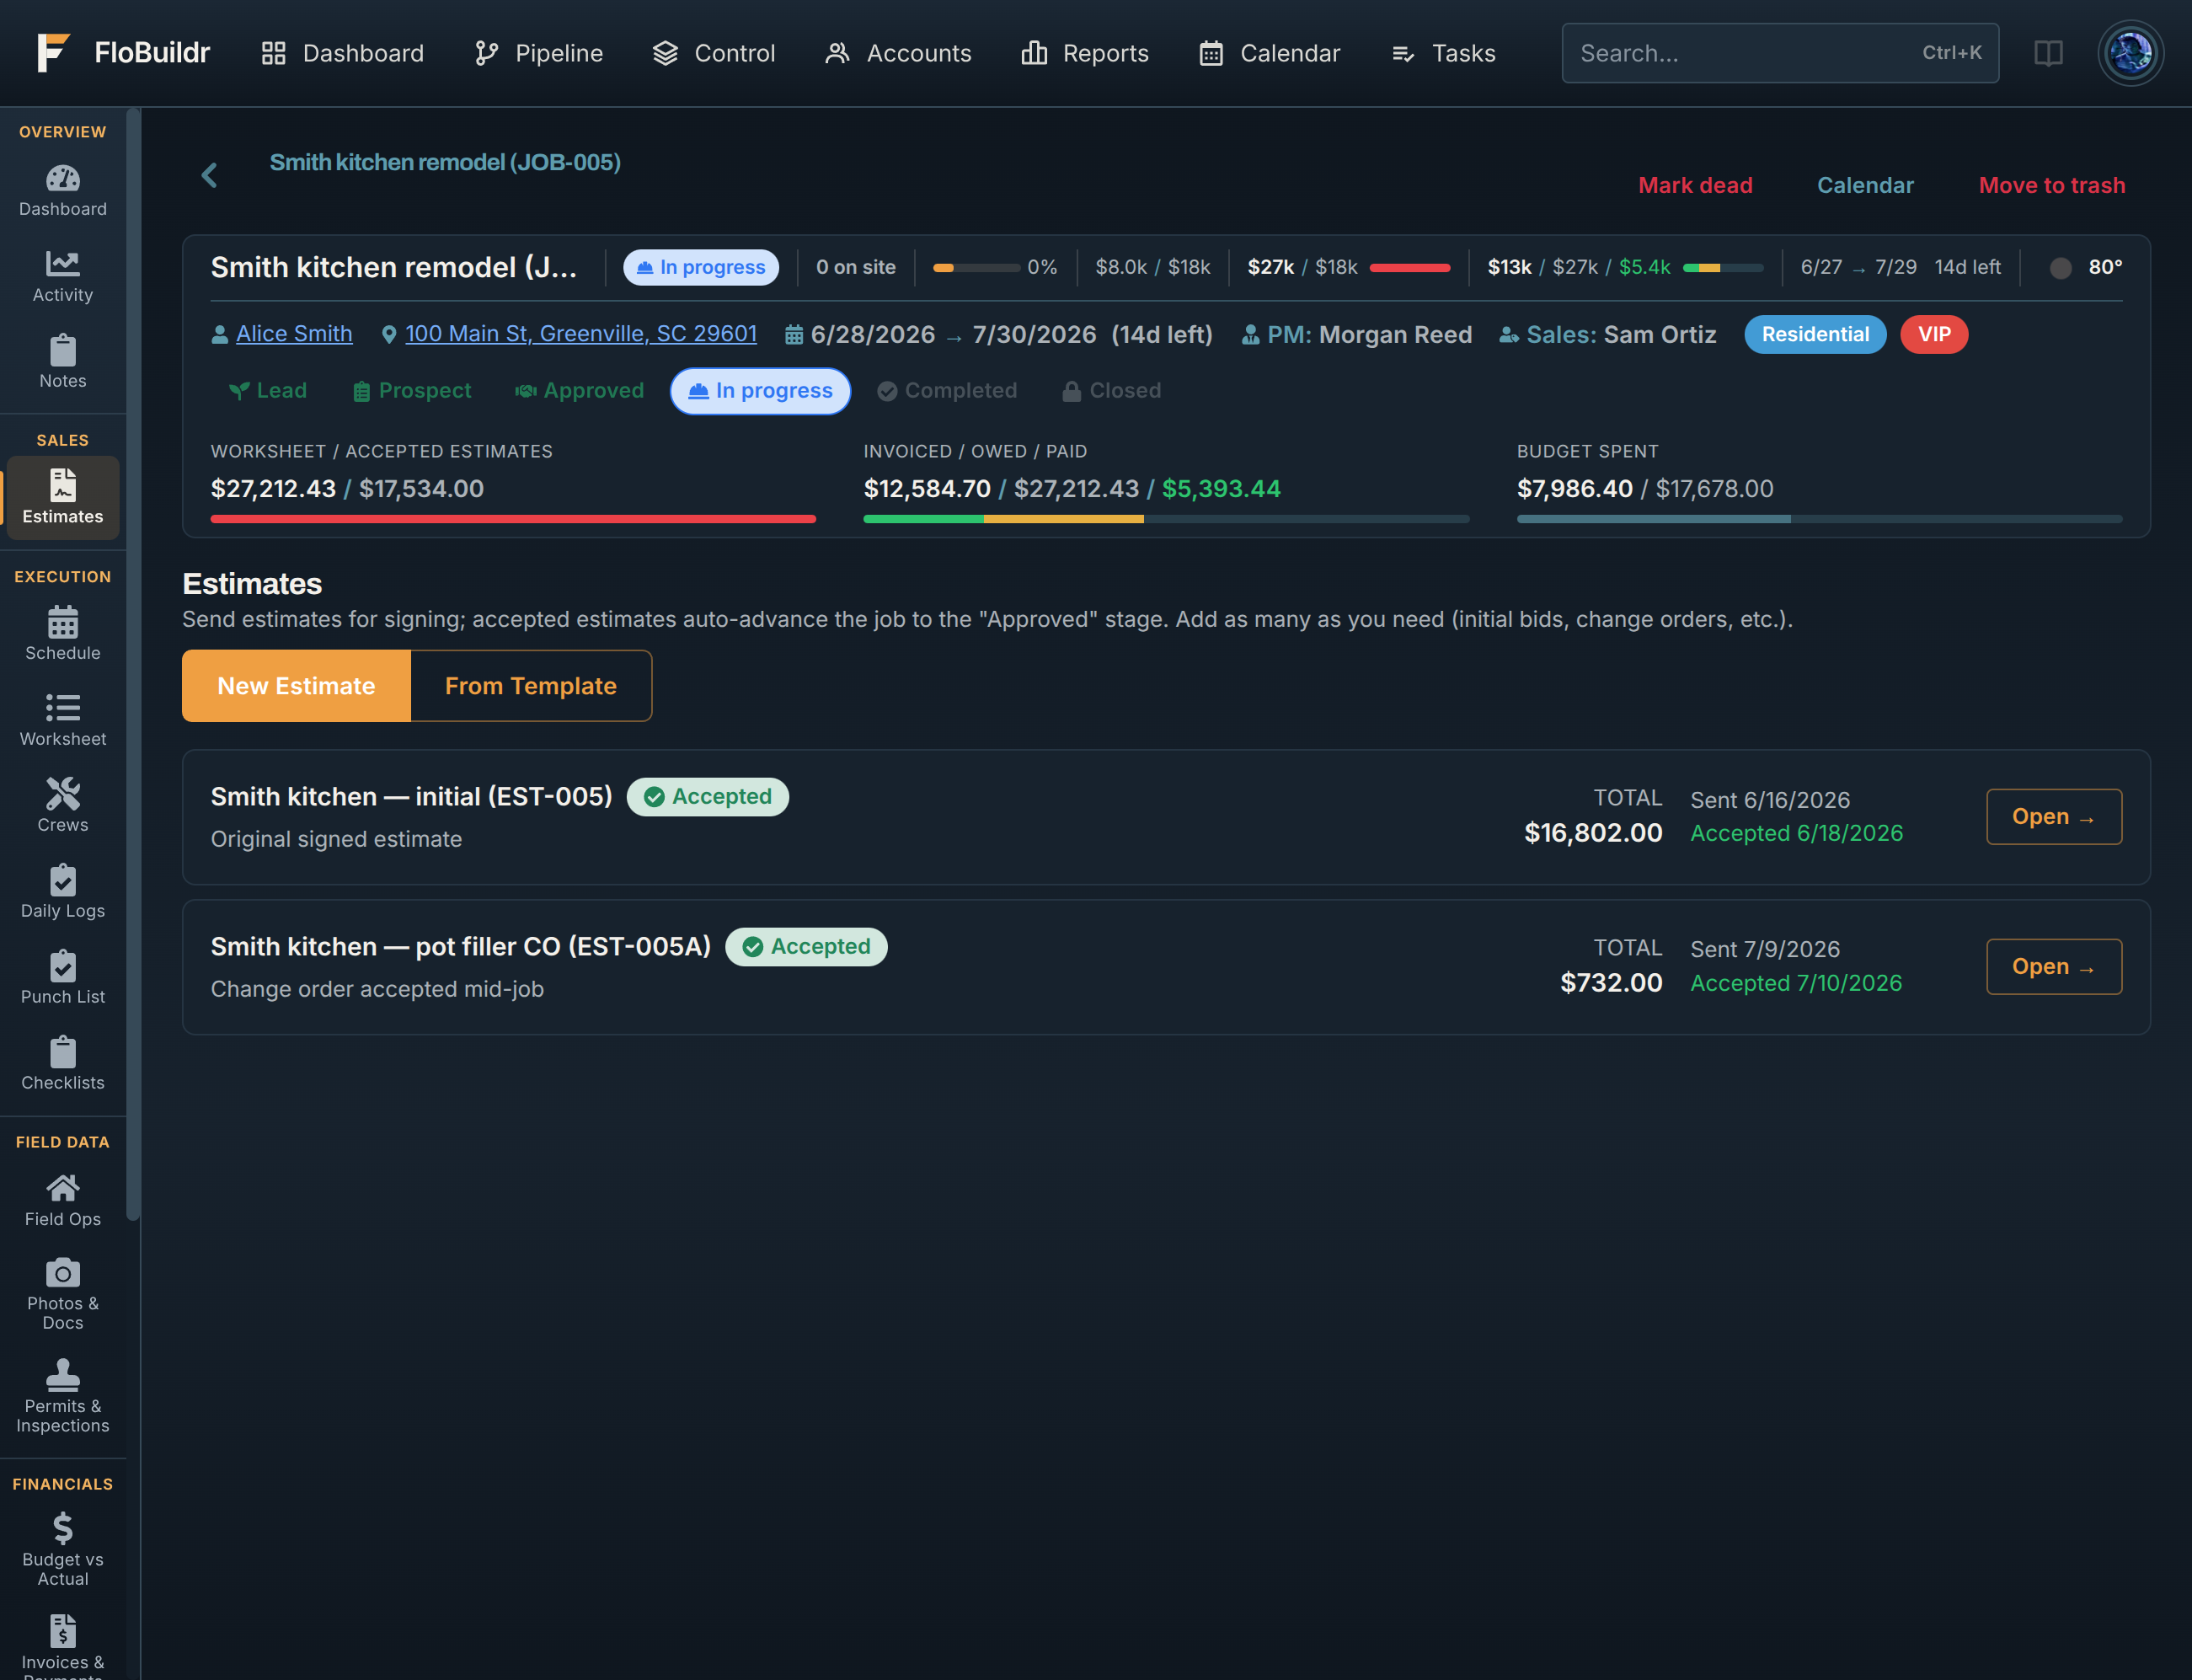Click Mark dead

tap(1695, 185)
